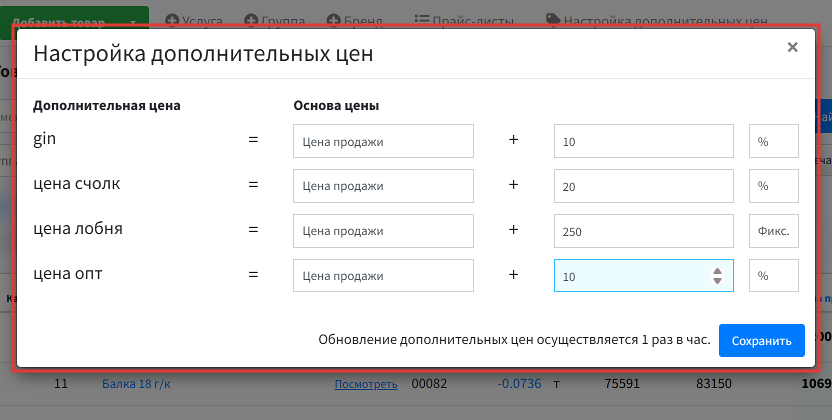Screen dimensions: 832x420
Task: Click the Основа цены column header
Action: pyautogui.click(x=336, y=106)
